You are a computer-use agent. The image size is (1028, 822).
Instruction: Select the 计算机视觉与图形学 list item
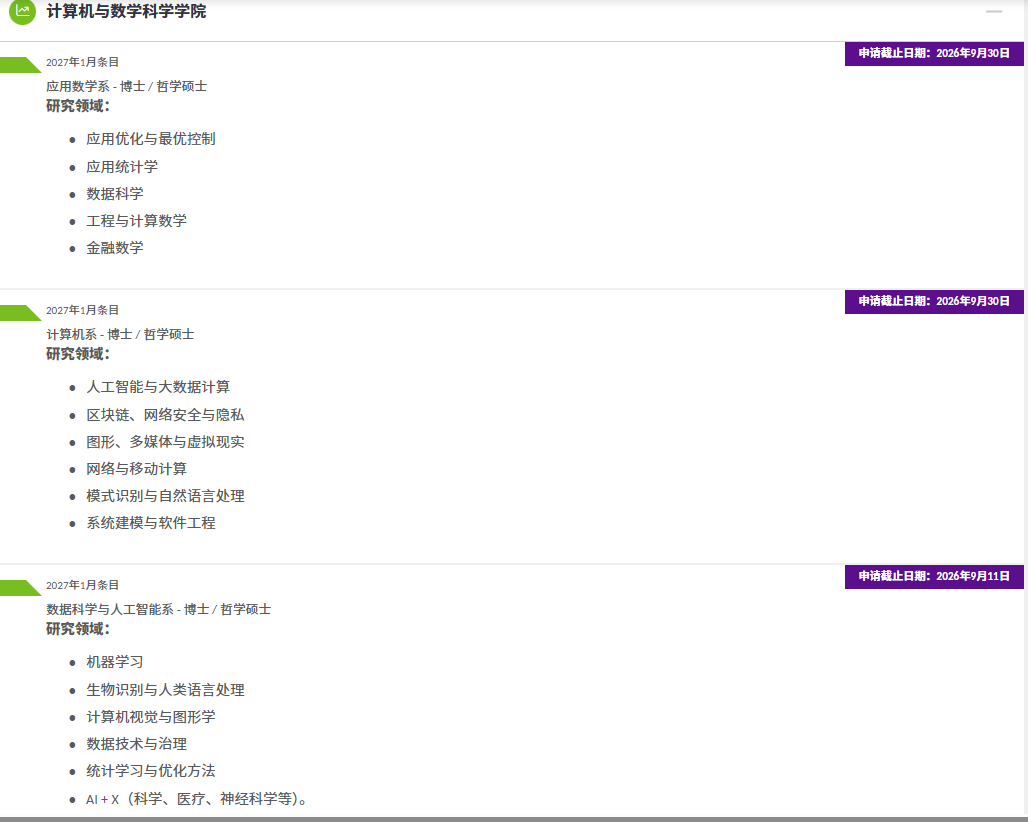click(151, 716)
